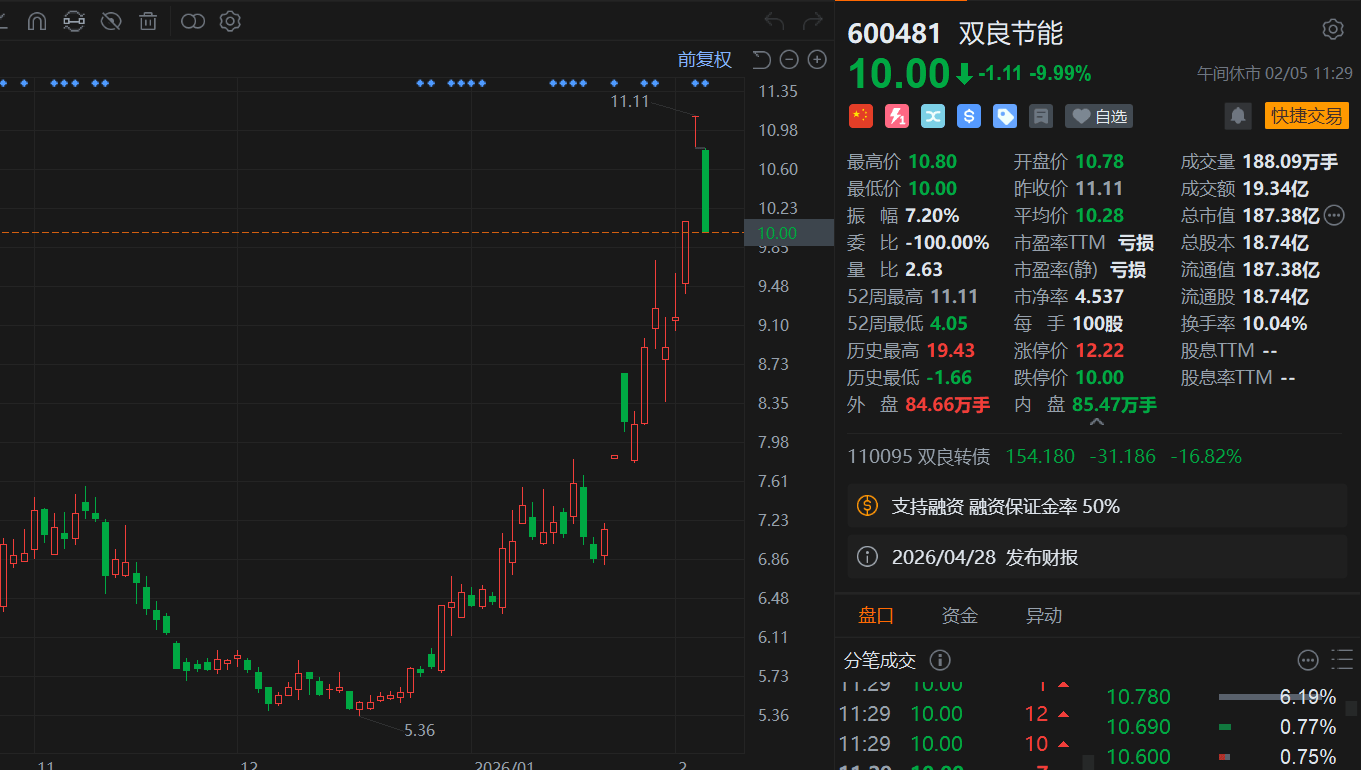Click the pink lightning margin badge
This screenshot has width=1361, height=770.
pos(897,116)
